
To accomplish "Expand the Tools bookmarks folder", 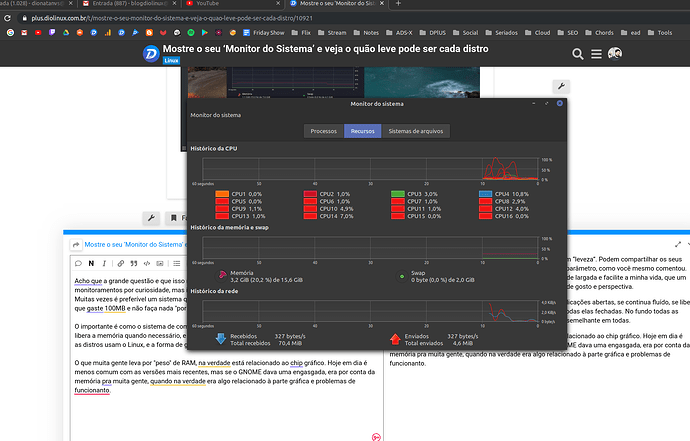I will (x=660, y=33).
